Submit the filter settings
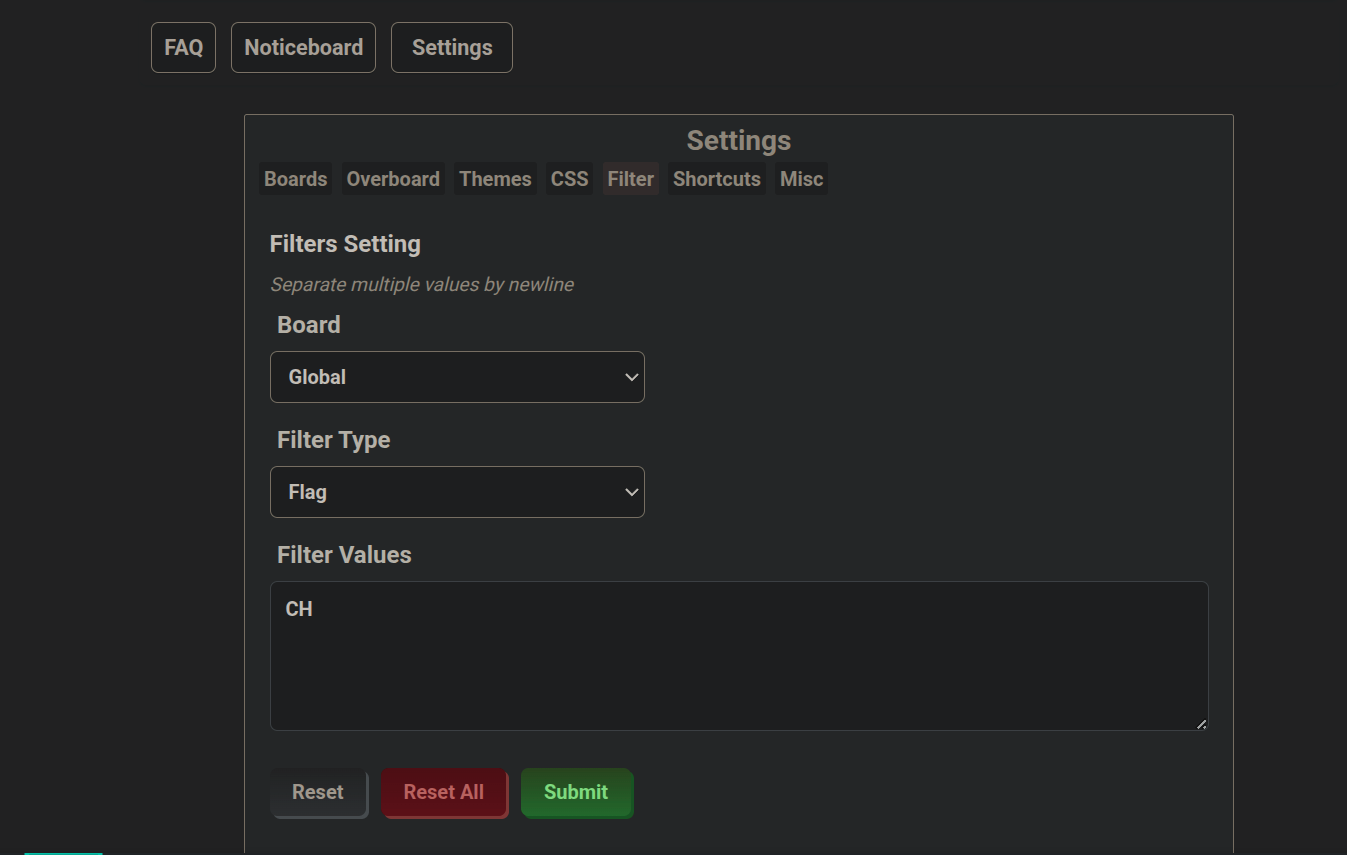This screenshot has width=1347, height=855. point(576,792)
